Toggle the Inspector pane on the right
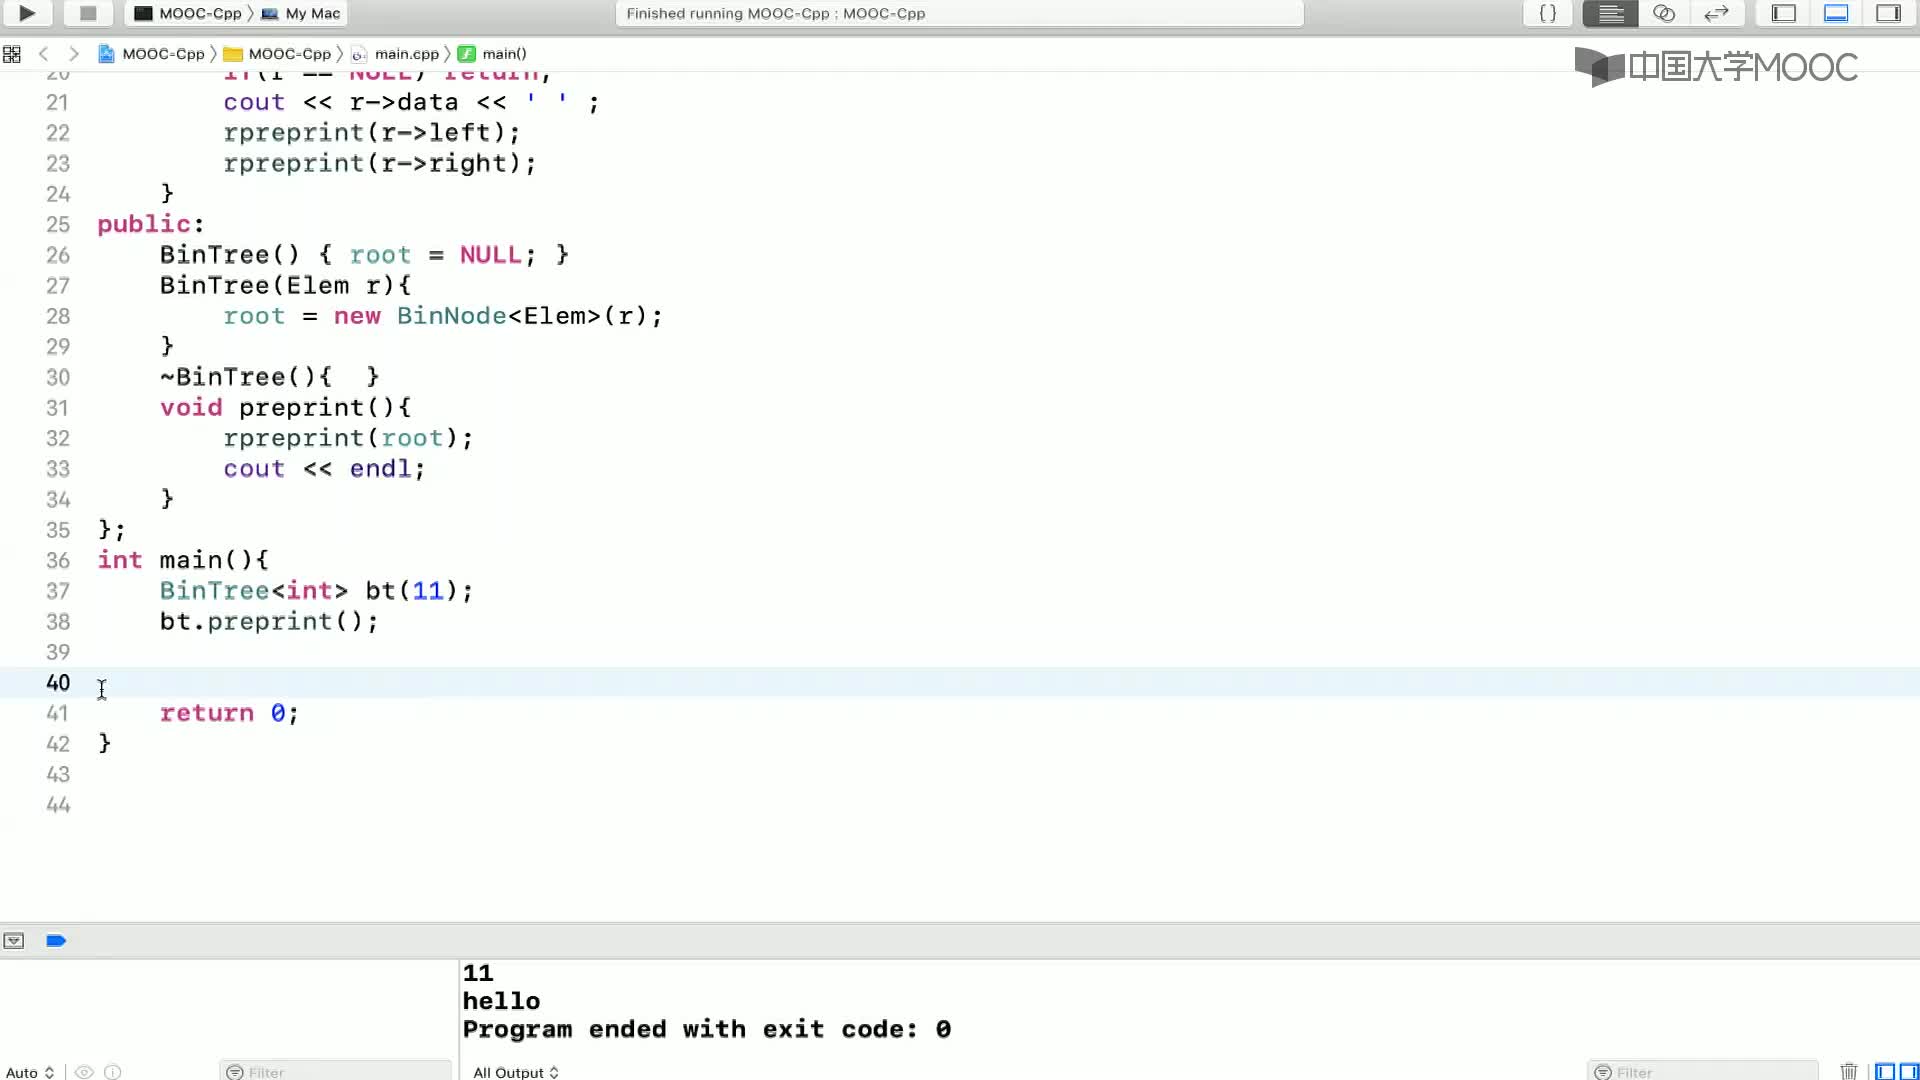 [x=1888, y=13]
